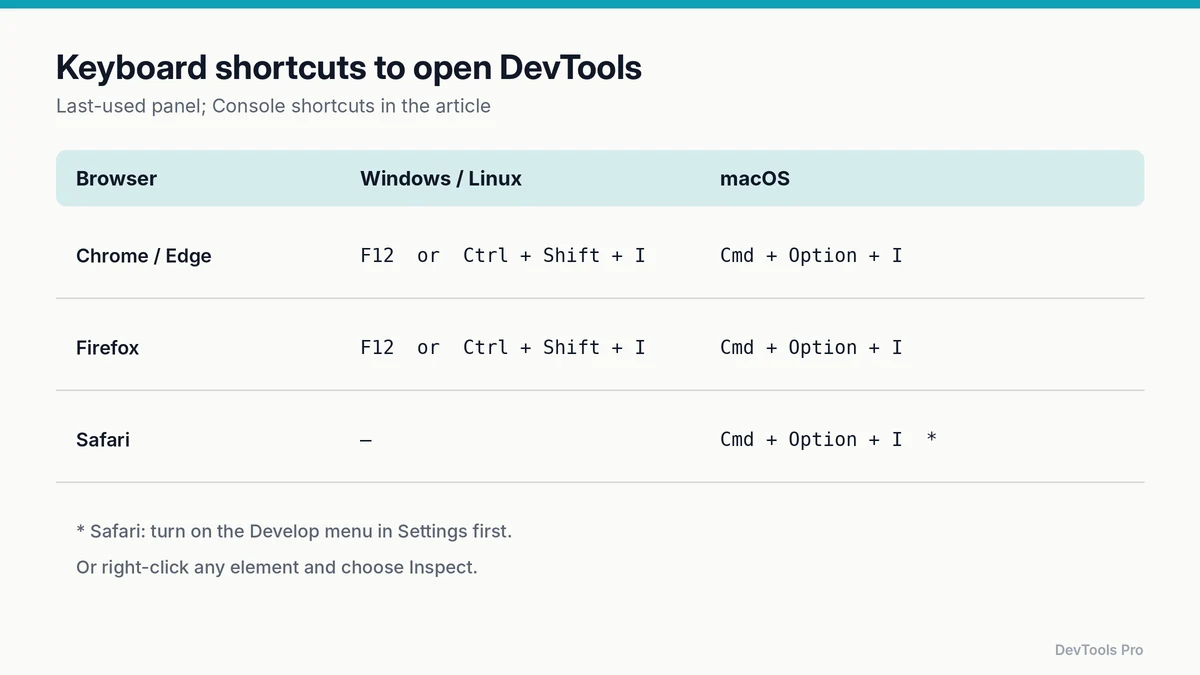Click the 'Browser' column header

116,179
